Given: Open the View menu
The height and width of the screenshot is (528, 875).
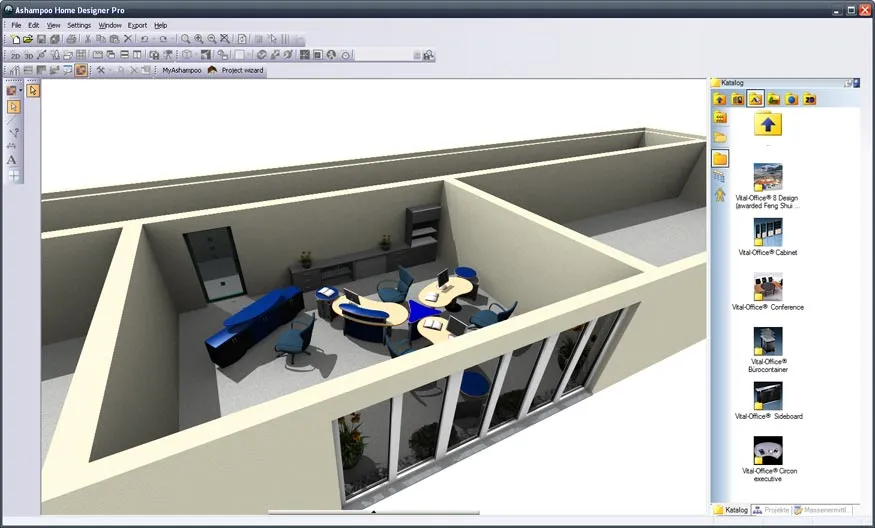Looking at the screenshot, I should point(53,25).
